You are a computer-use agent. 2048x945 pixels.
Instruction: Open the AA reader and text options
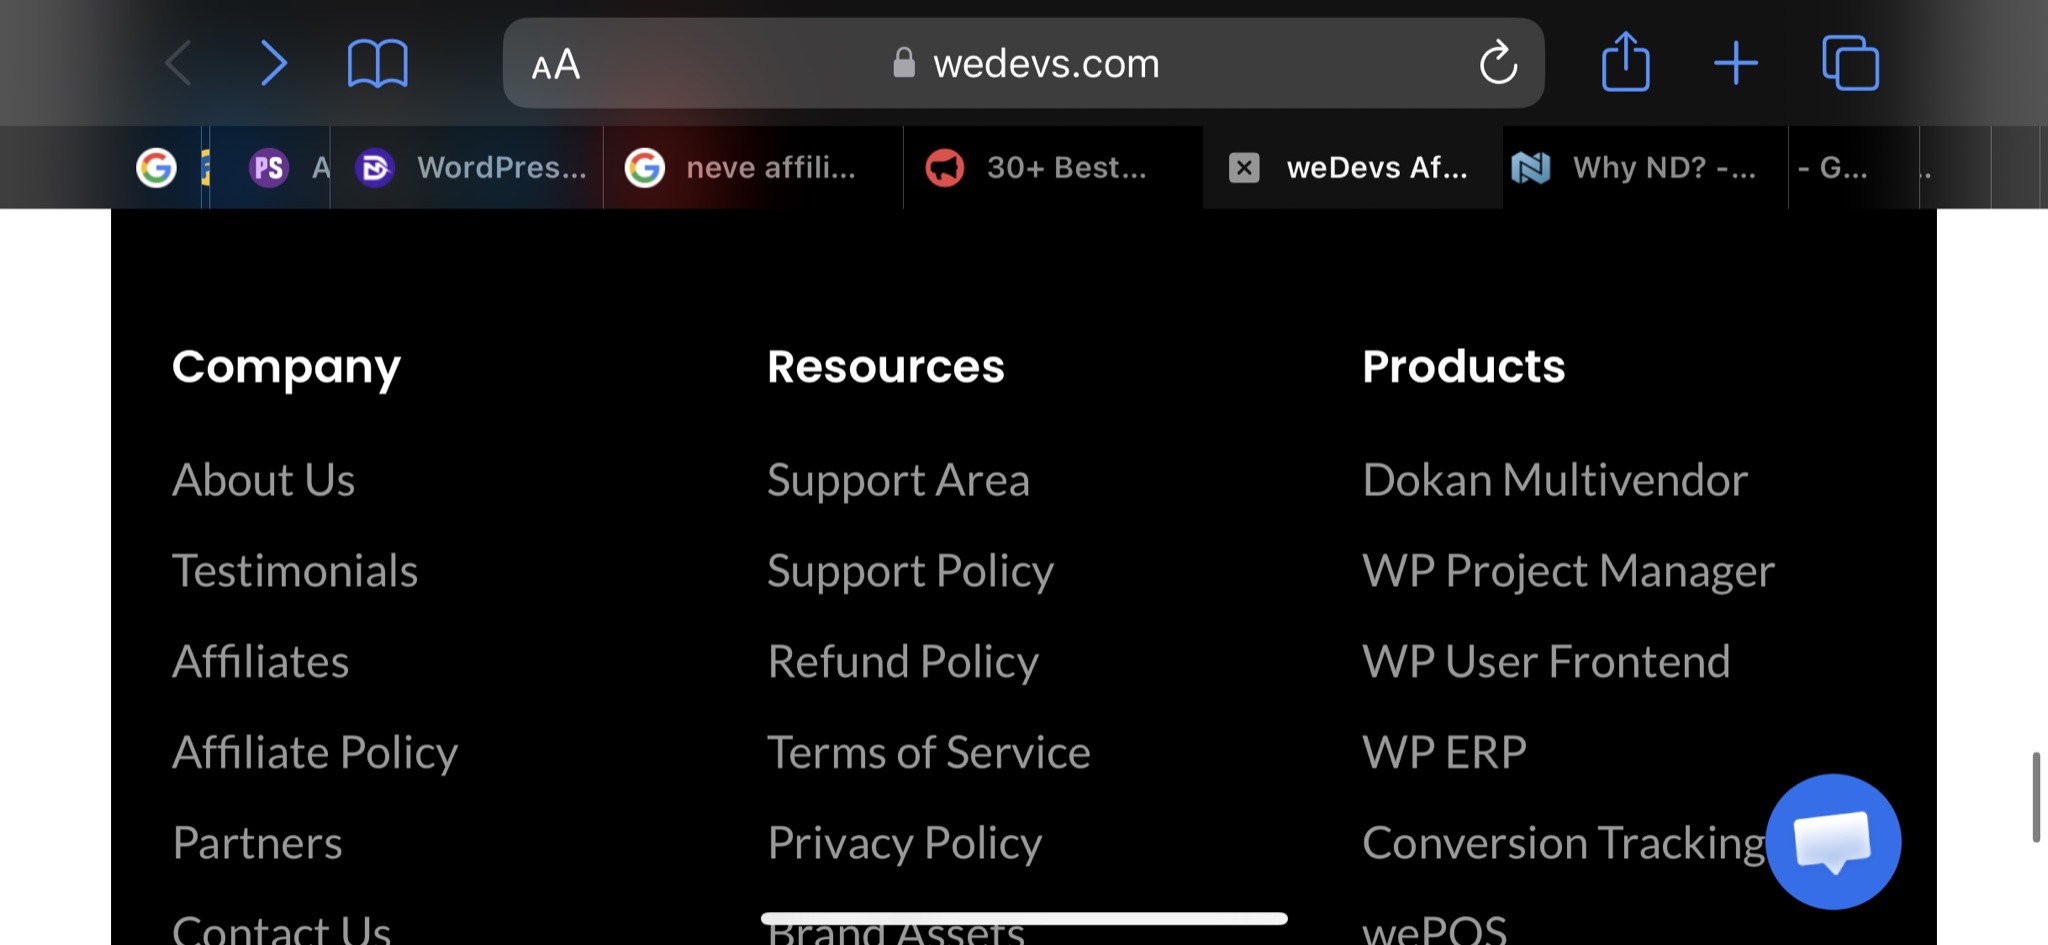click(555, 65)
